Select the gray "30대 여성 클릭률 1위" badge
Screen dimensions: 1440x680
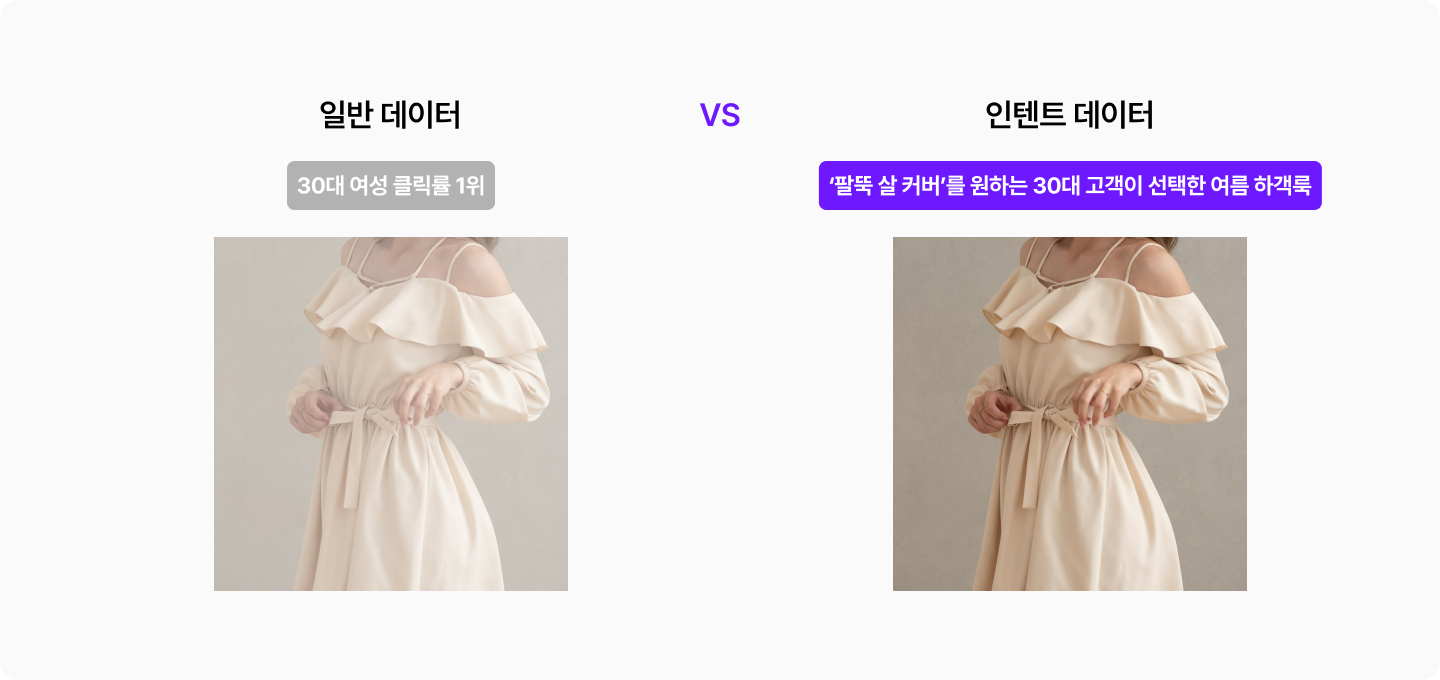coord(391,186)
